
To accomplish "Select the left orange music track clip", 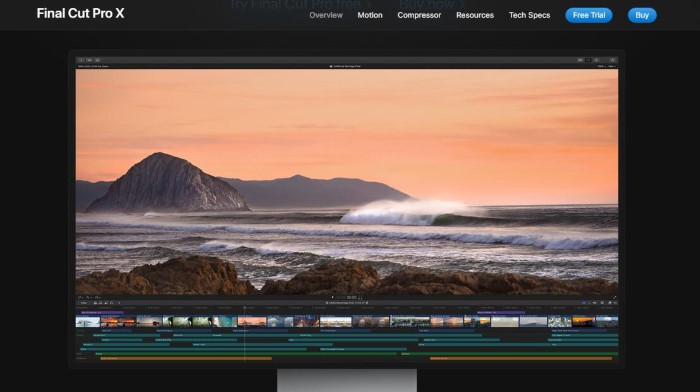I will (186, 358).
